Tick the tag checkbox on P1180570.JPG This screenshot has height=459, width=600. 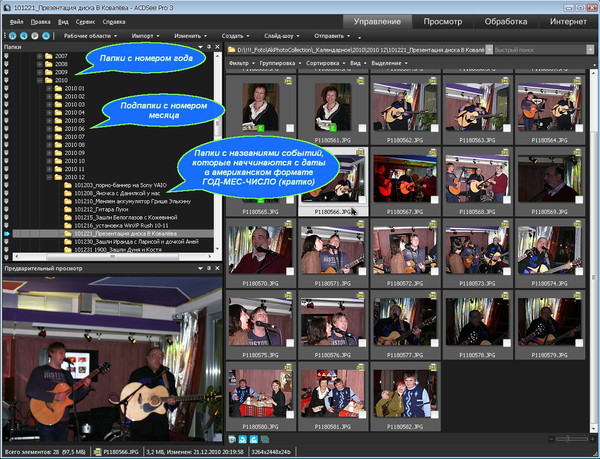(290, 271)
